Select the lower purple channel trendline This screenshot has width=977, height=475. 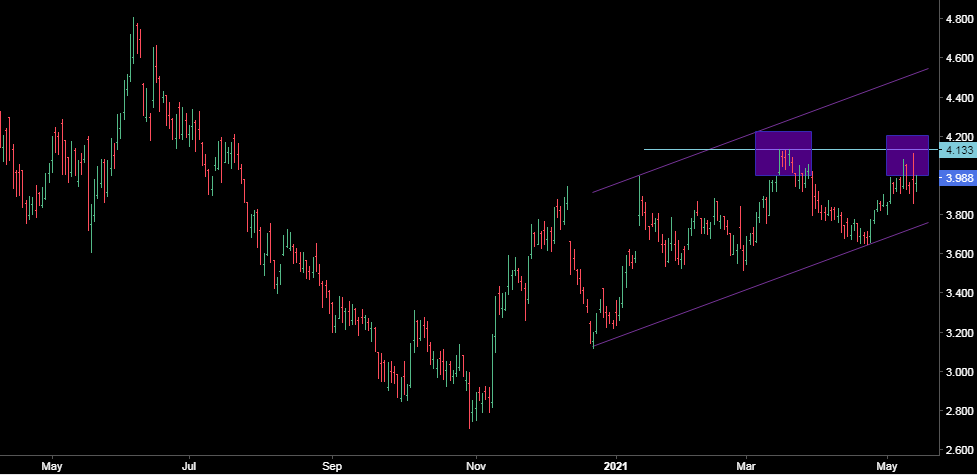click(x=760, y=284)
